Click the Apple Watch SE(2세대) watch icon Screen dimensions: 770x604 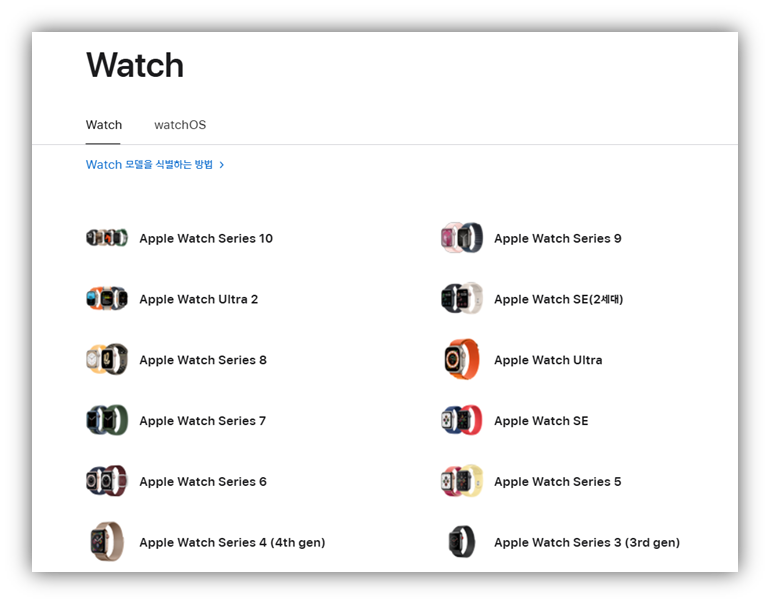(462, 299)
